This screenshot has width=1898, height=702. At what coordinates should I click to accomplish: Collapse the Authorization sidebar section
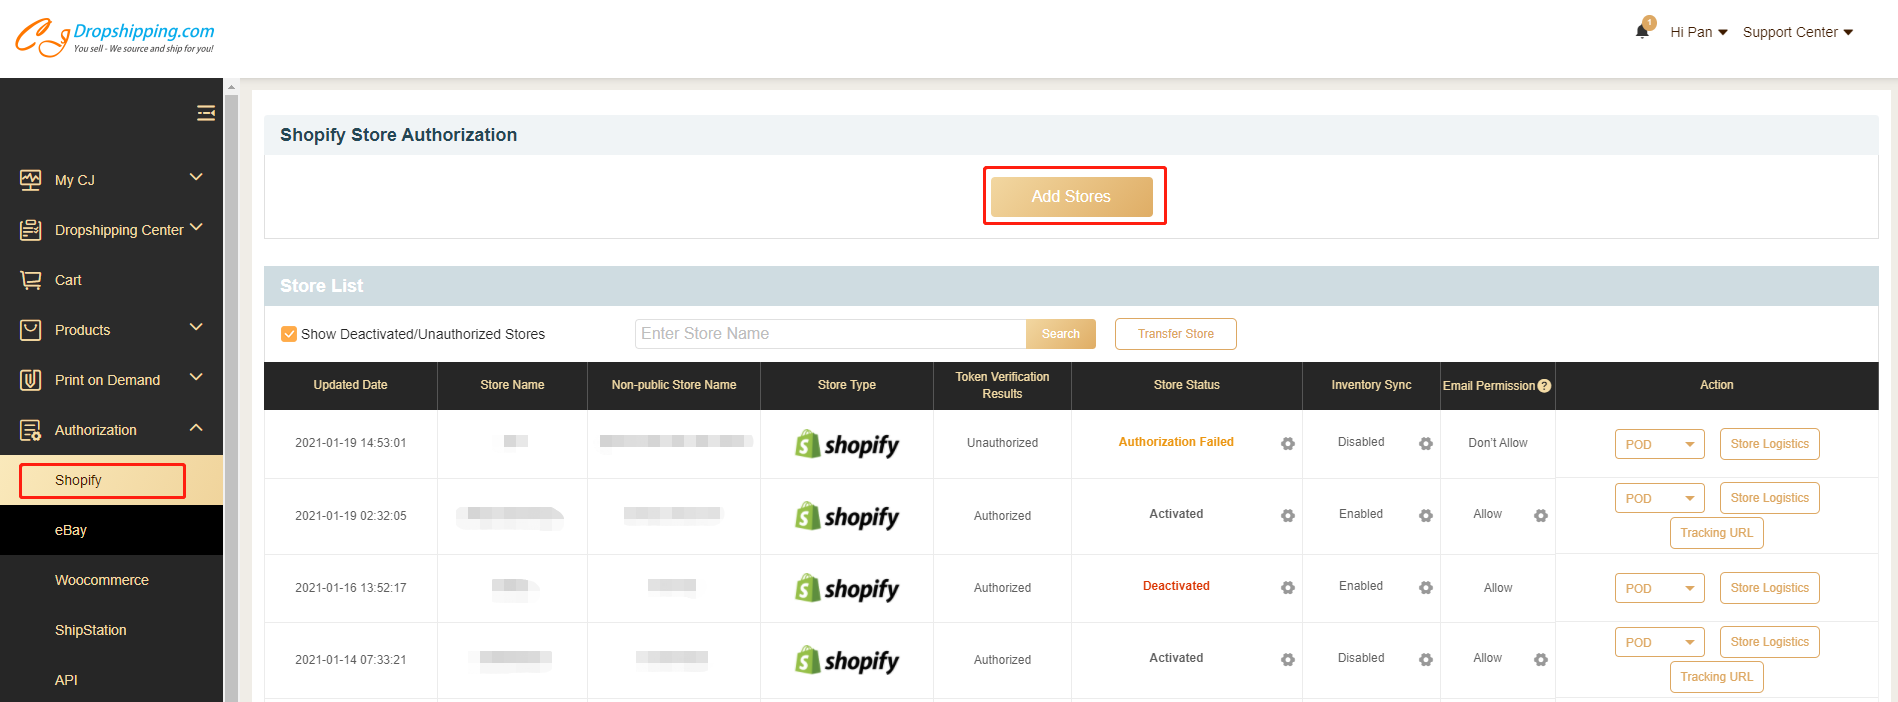tap(196, 429)
